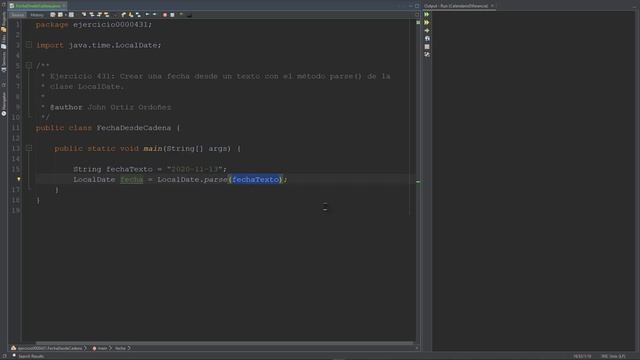
Task: Select the FechaDesdeCadena.java editor tab
Action: tap(37, 6)
